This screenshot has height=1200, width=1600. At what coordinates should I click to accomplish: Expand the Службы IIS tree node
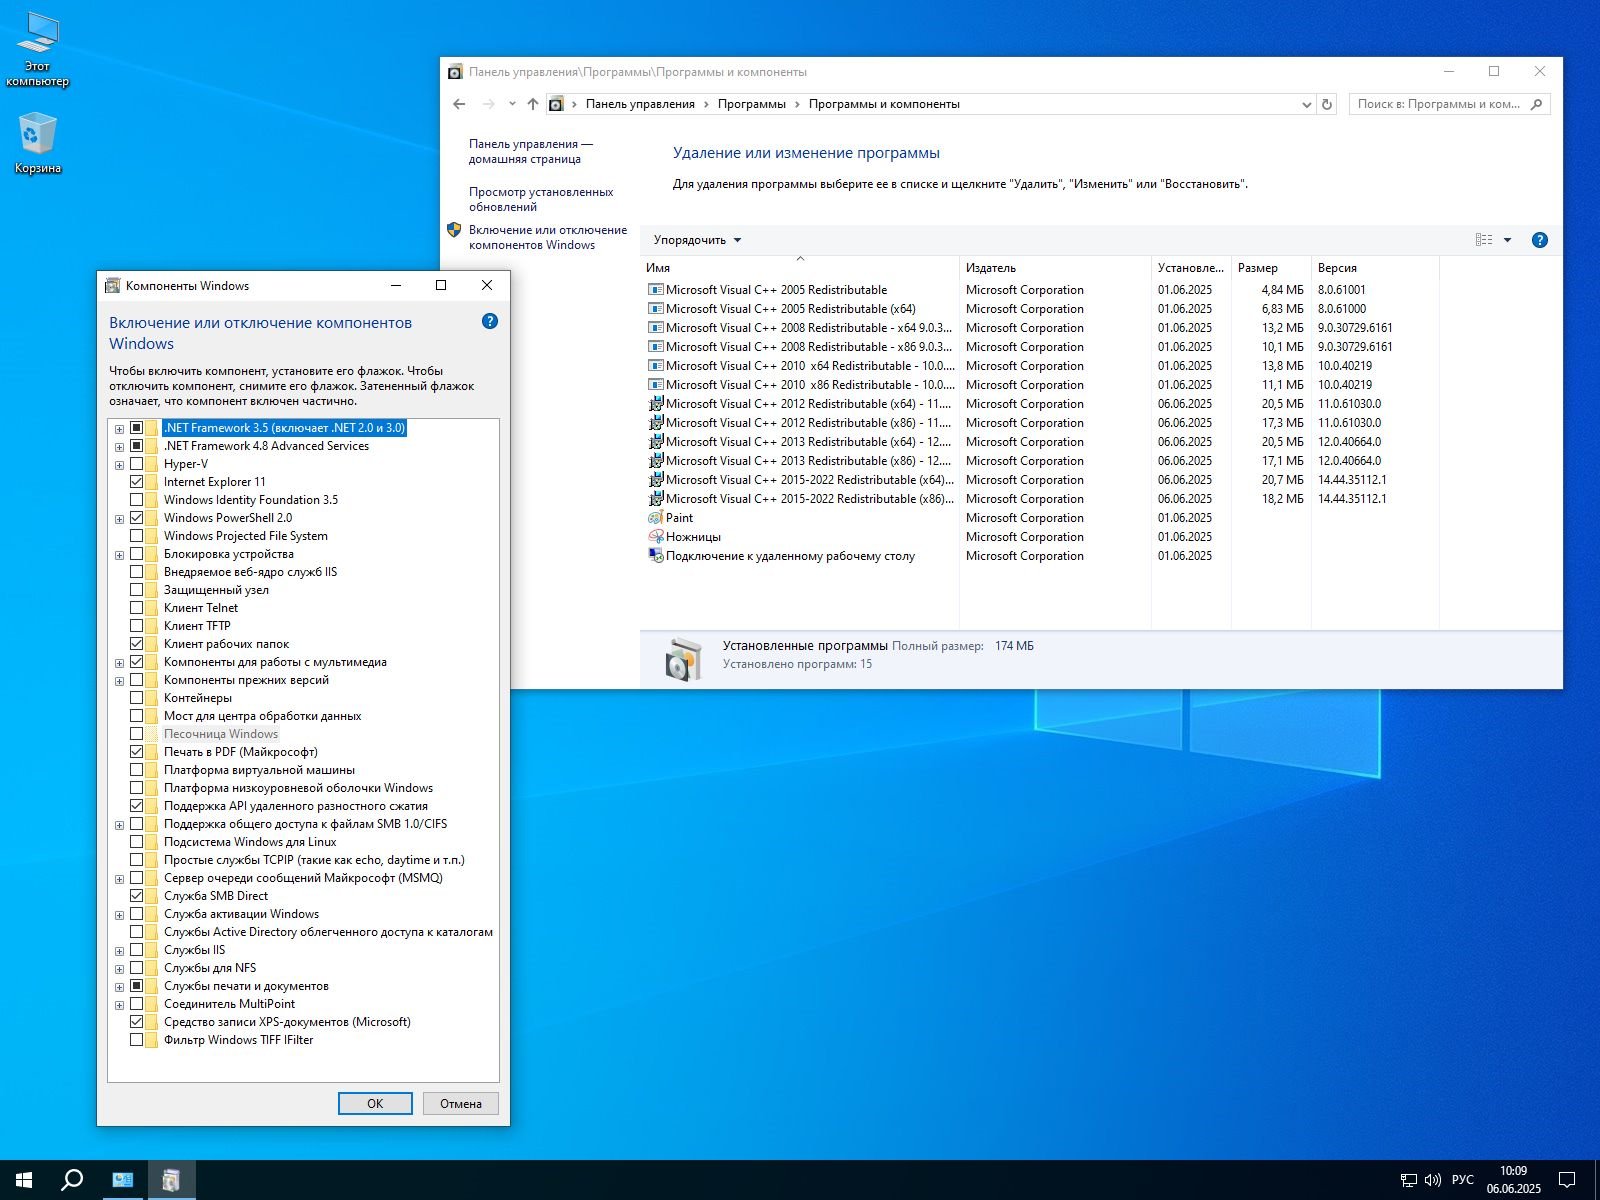point(119,951)
